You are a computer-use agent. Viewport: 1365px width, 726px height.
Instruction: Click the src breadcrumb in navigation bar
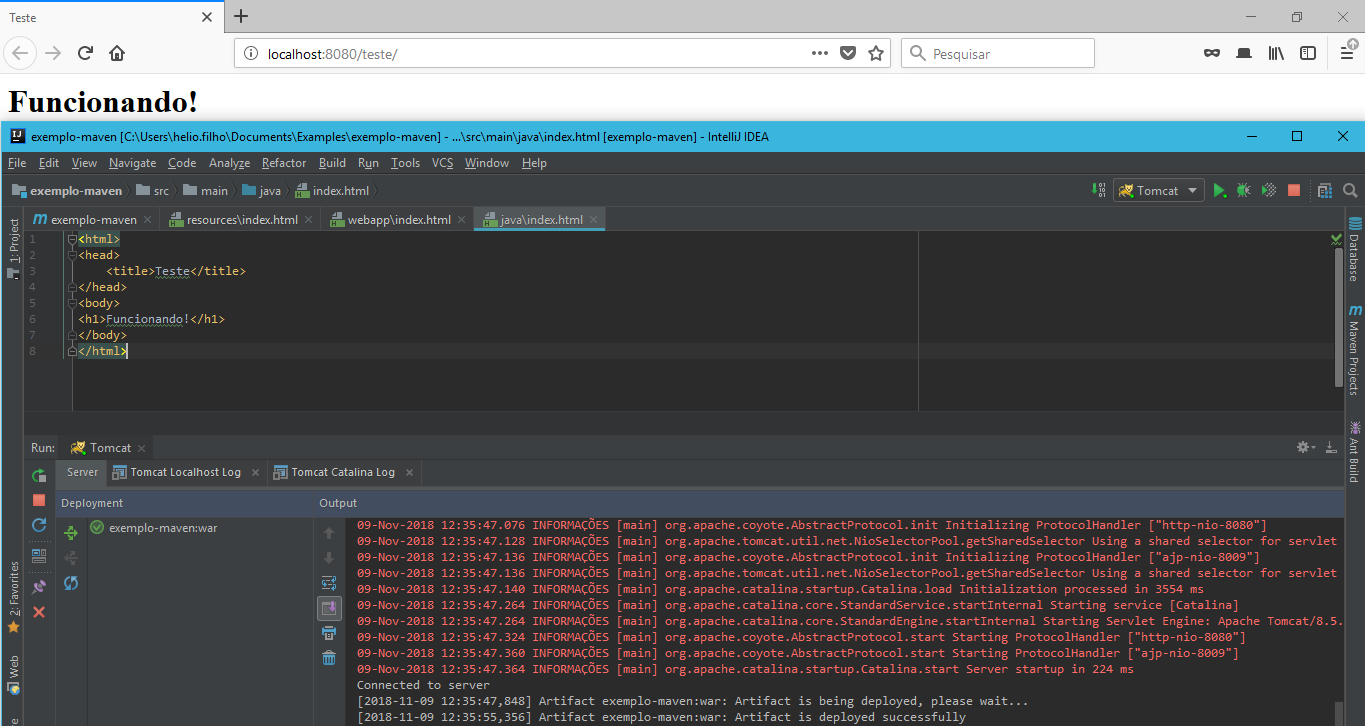153,191
